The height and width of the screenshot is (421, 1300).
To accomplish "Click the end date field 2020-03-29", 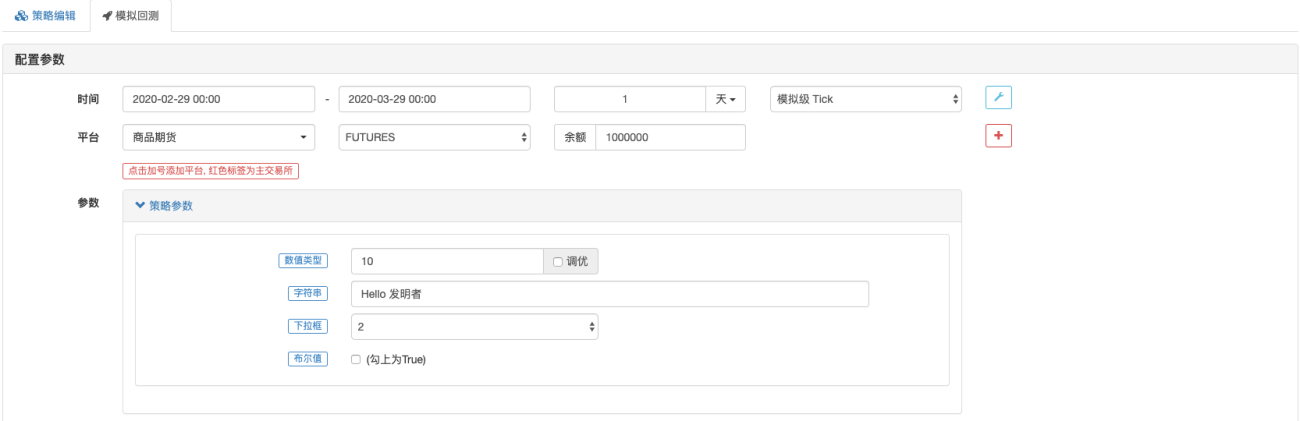I will click(x=434, y=99).
